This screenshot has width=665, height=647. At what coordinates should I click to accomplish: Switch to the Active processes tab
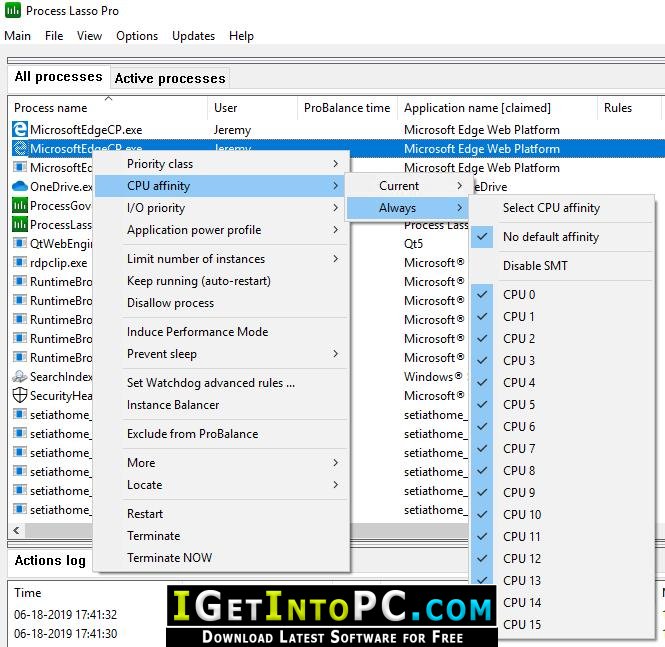tap(170, 78)
